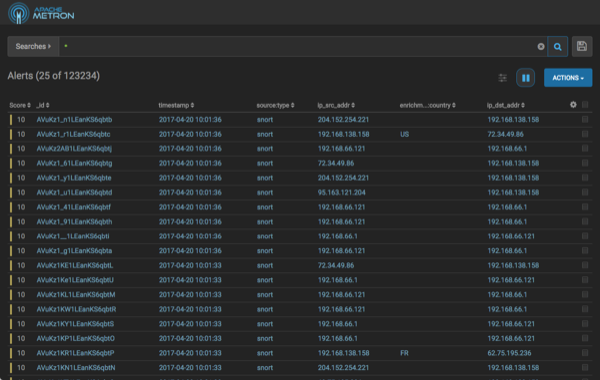Tick the select-all checkbox in table header

click(585, 104)
